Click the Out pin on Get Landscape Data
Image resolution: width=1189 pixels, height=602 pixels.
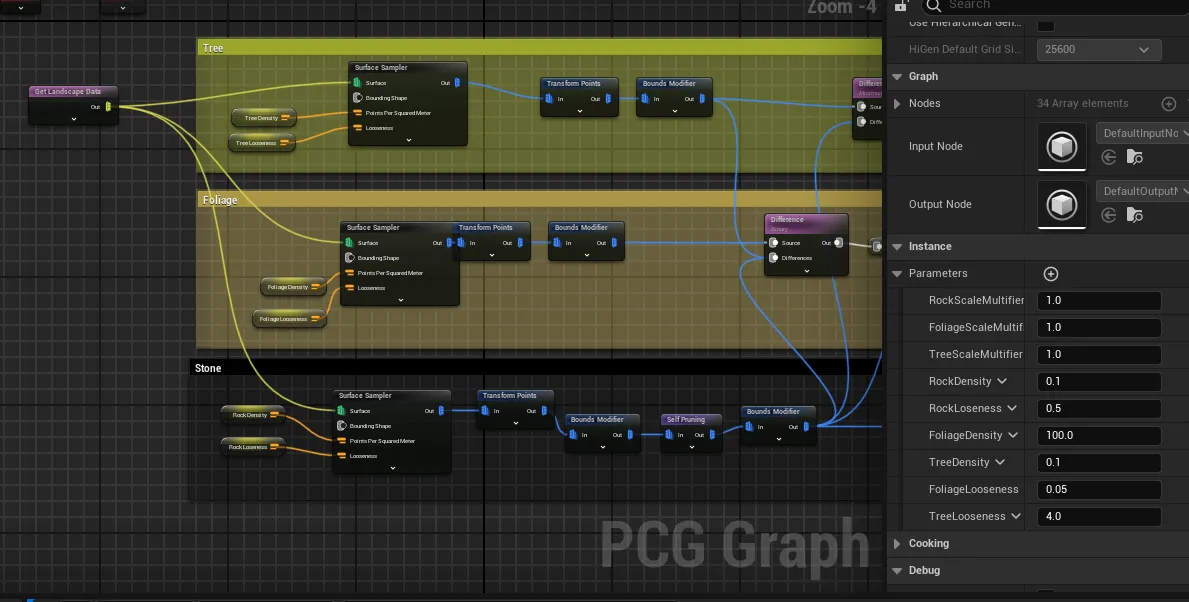click(x=108, y=107)
